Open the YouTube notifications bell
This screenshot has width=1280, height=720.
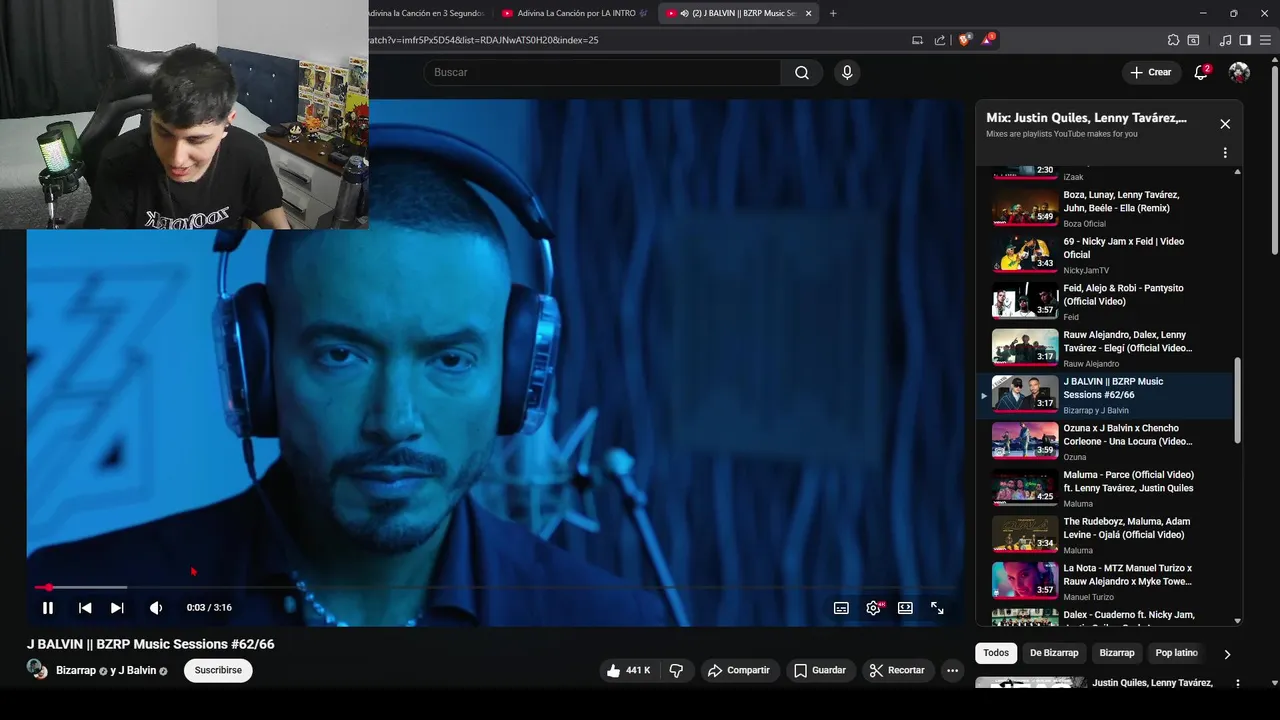(1202, 72)
